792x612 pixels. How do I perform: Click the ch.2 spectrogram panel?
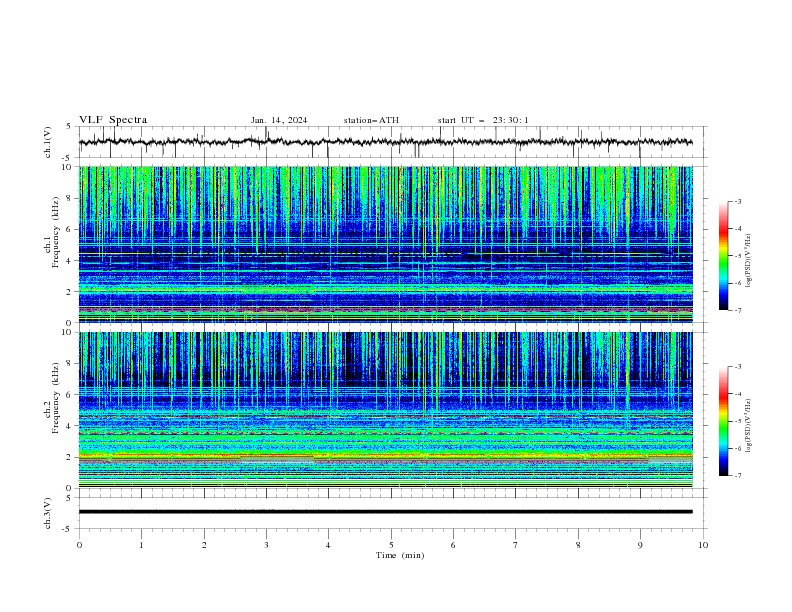(385, 410)
